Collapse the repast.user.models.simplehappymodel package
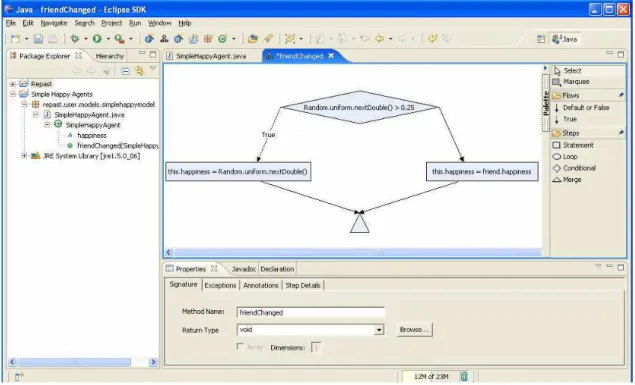The width and height of the screenshot is (635, 385). click(24, 104)
